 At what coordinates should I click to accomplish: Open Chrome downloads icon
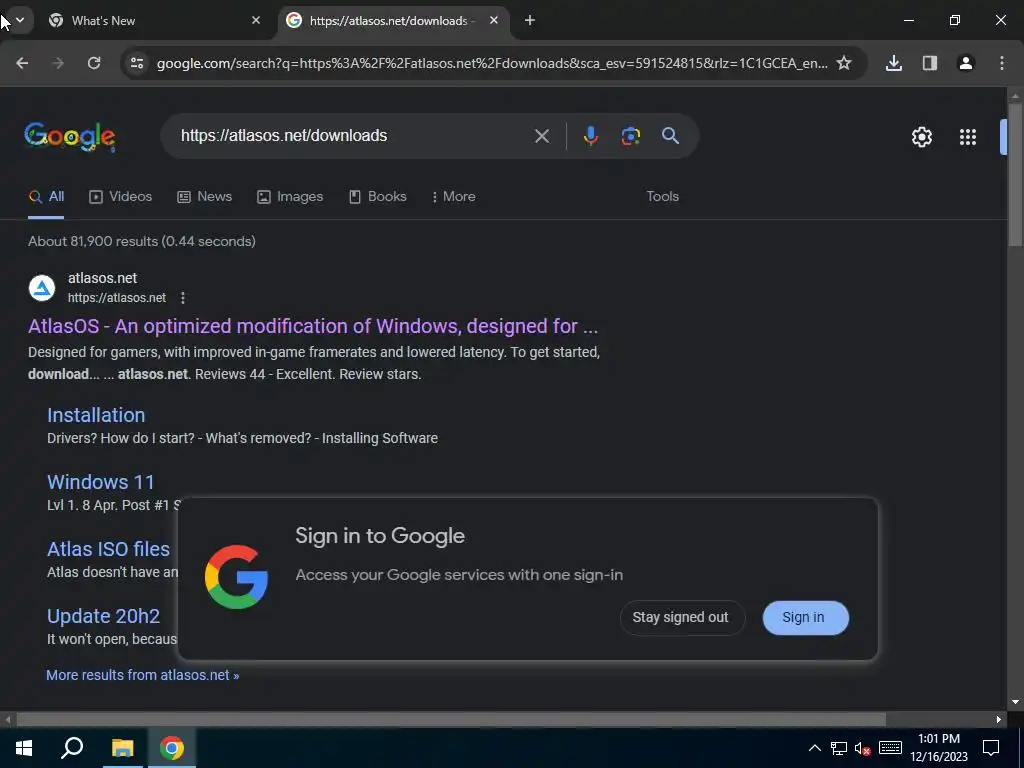pyautogui.click(x=894, y=63)
